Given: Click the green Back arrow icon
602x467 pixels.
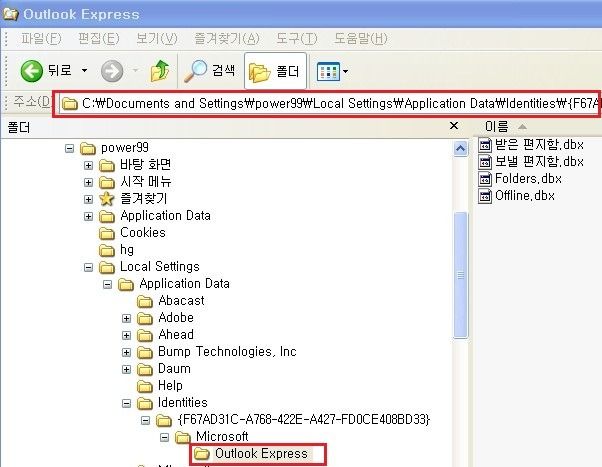Looking at the screenshot, I should 31,71.
